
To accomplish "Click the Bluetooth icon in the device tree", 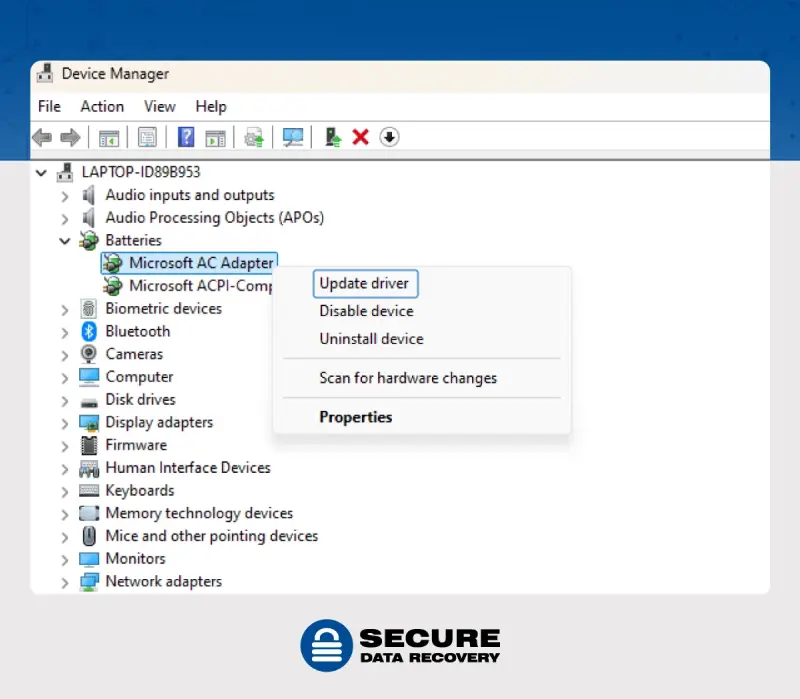I will pos(88,331).
